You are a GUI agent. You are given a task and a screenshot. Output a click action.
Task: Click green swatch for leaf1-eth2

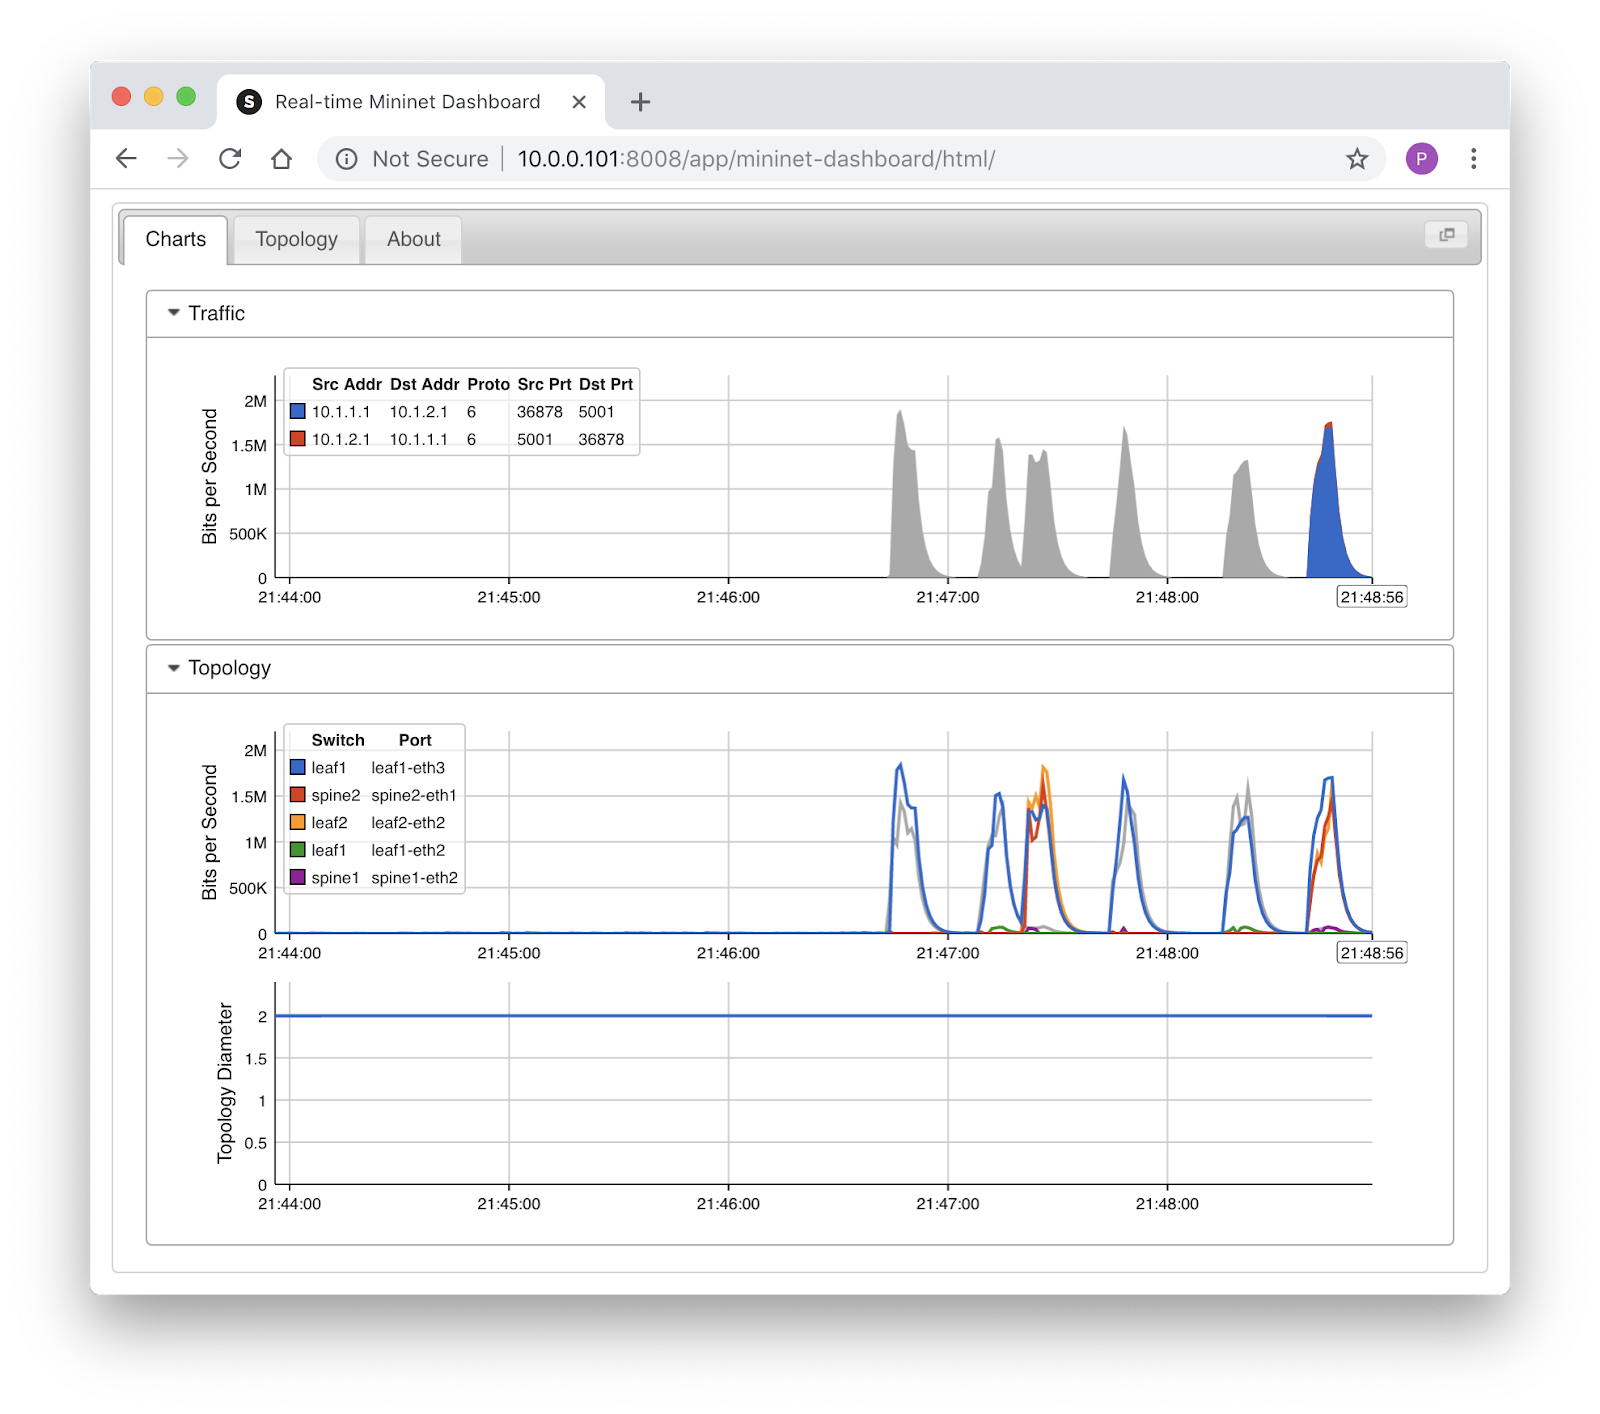(297, 850)
